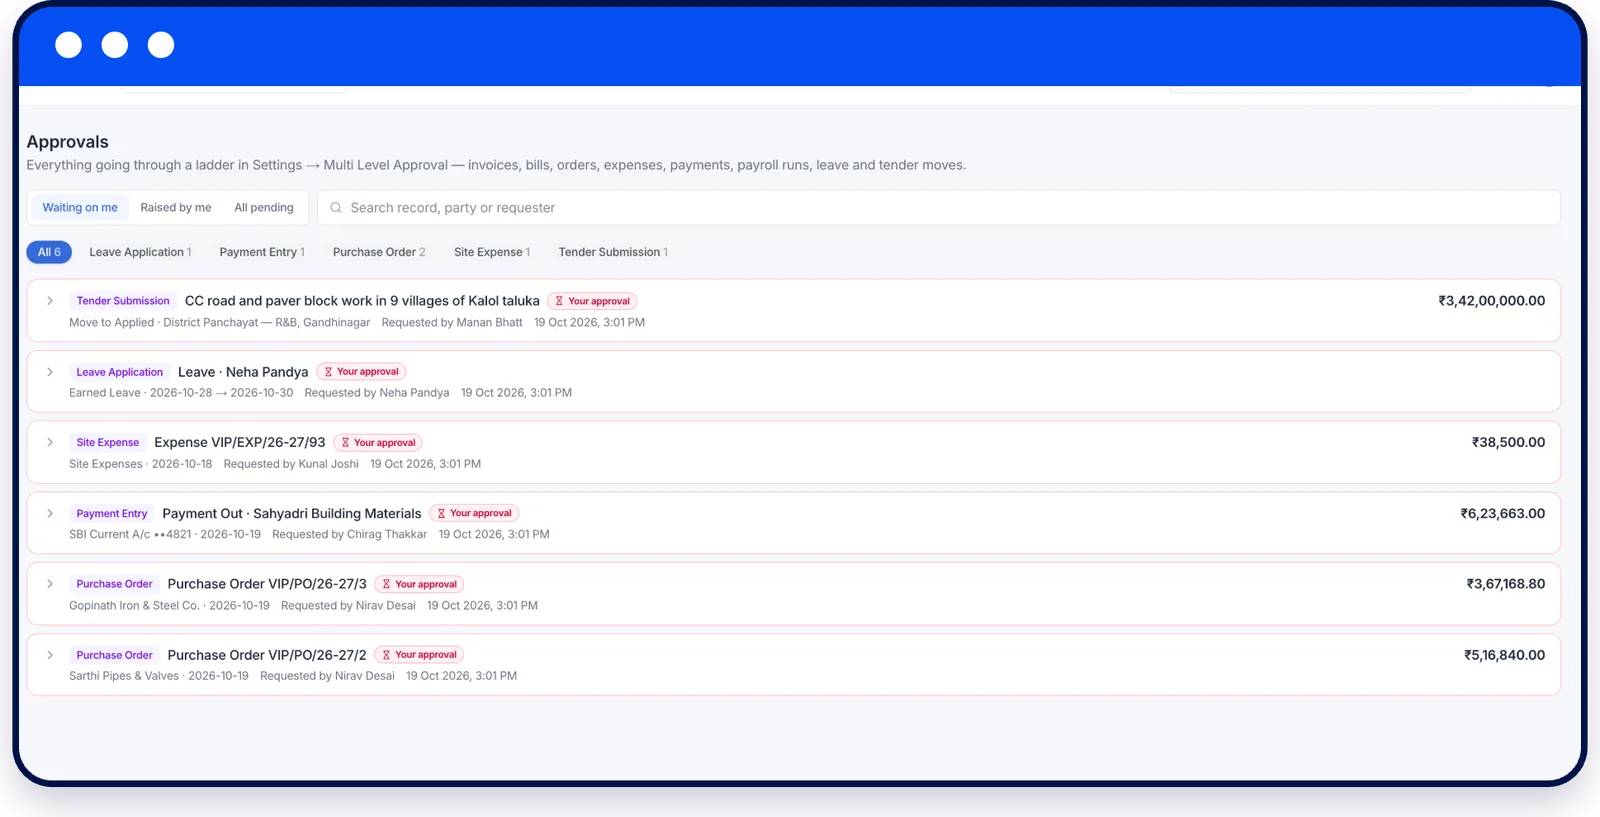The image size is (1600, 817).
Task: Click Your approval badge on tender row
Action: point(592,301)
